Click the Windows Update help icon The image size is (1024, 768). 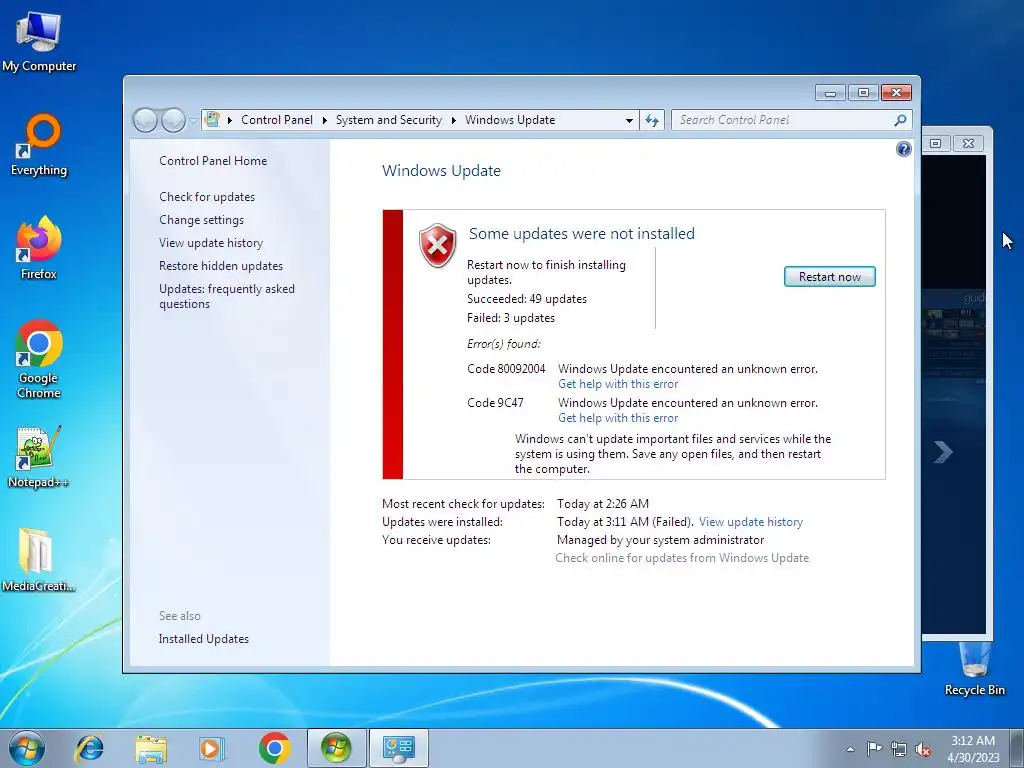point(903,150)
